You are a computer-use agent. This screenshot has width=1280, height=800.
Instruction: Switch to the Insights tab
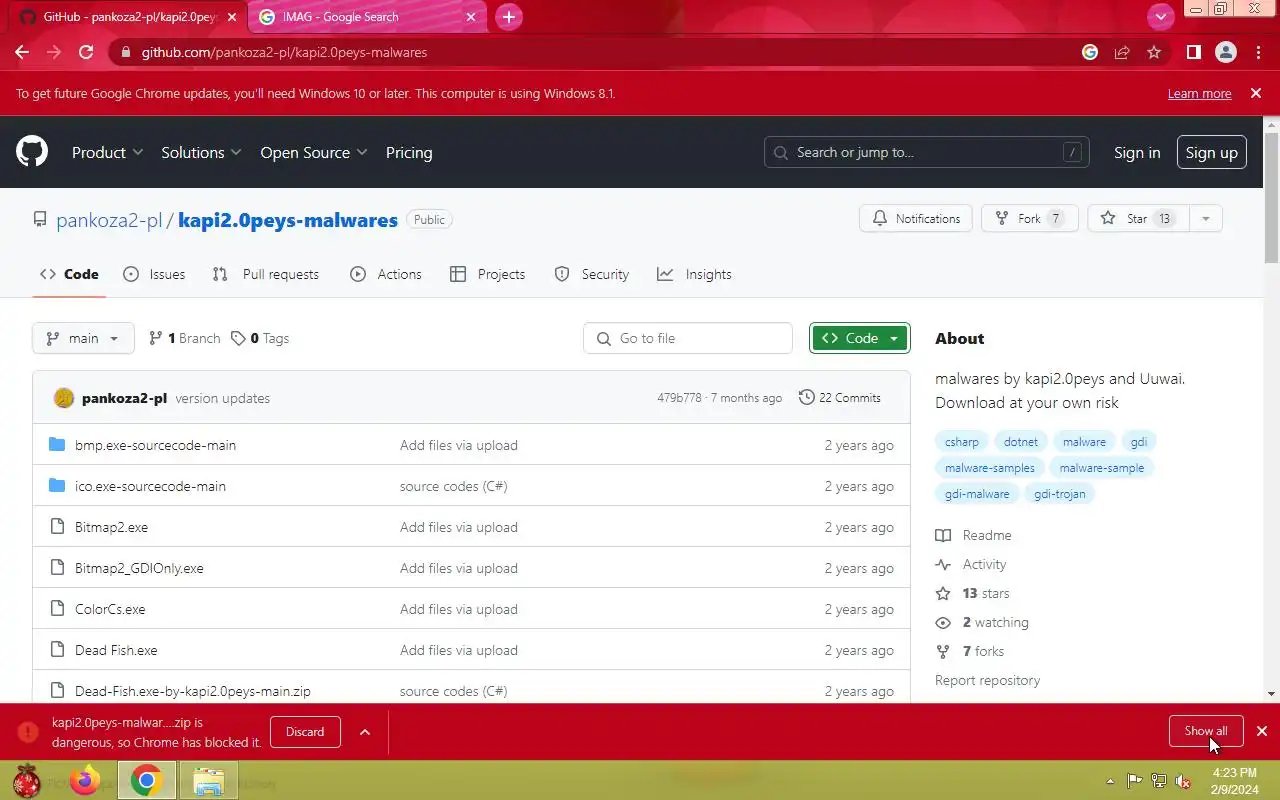(694, 274)
